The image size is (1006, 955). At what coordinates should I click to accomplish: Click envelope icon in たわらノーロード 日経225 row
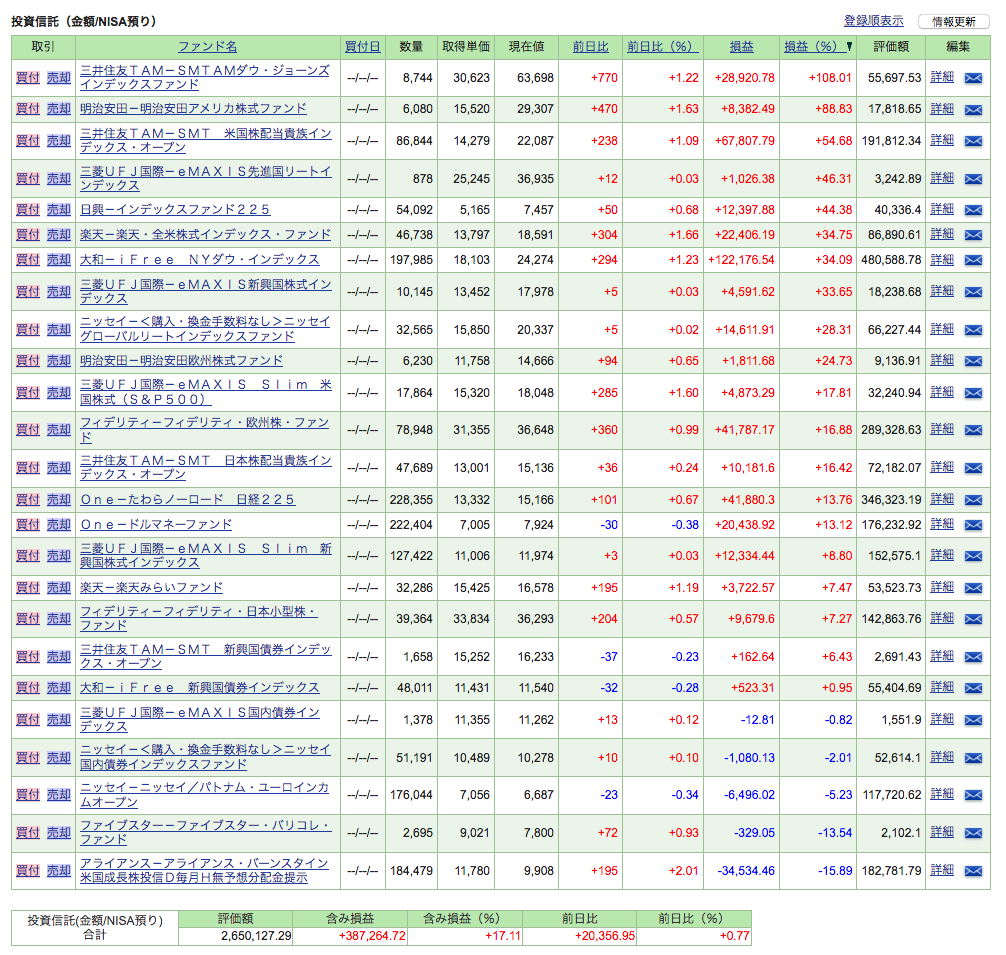coord(973,500)
